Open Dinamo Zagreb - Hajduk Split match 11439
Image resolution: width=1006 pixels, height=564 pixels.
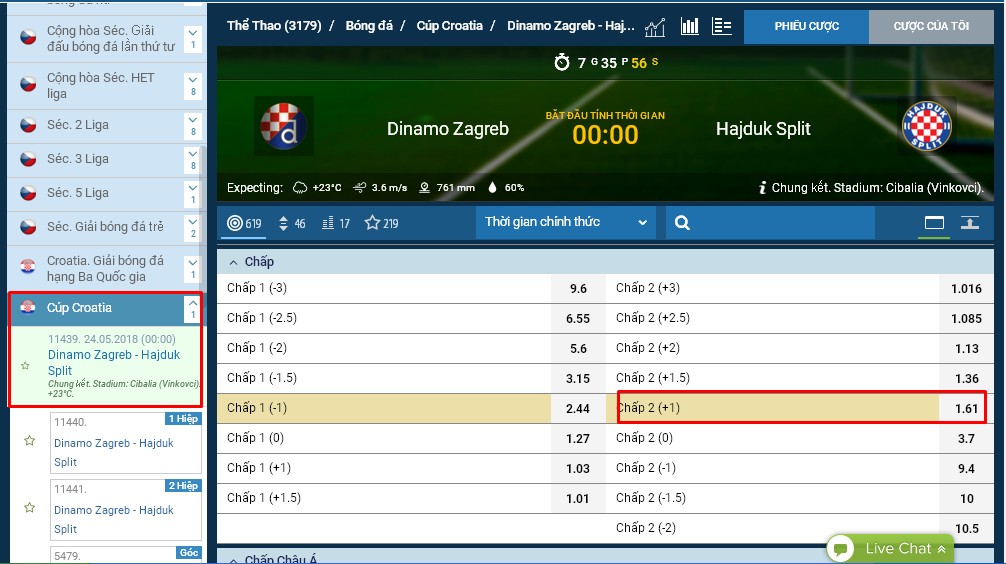pyautogui.click(x=114, y=363)
